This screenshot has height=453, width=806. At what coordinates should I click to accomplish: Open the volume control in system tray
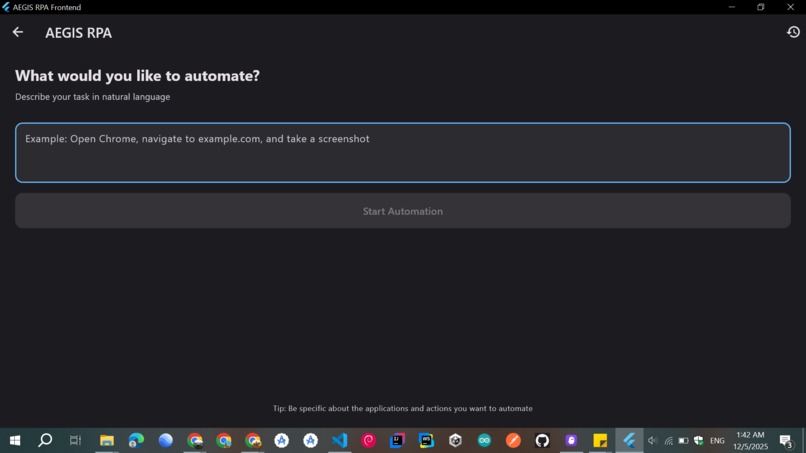click(653, 441)
